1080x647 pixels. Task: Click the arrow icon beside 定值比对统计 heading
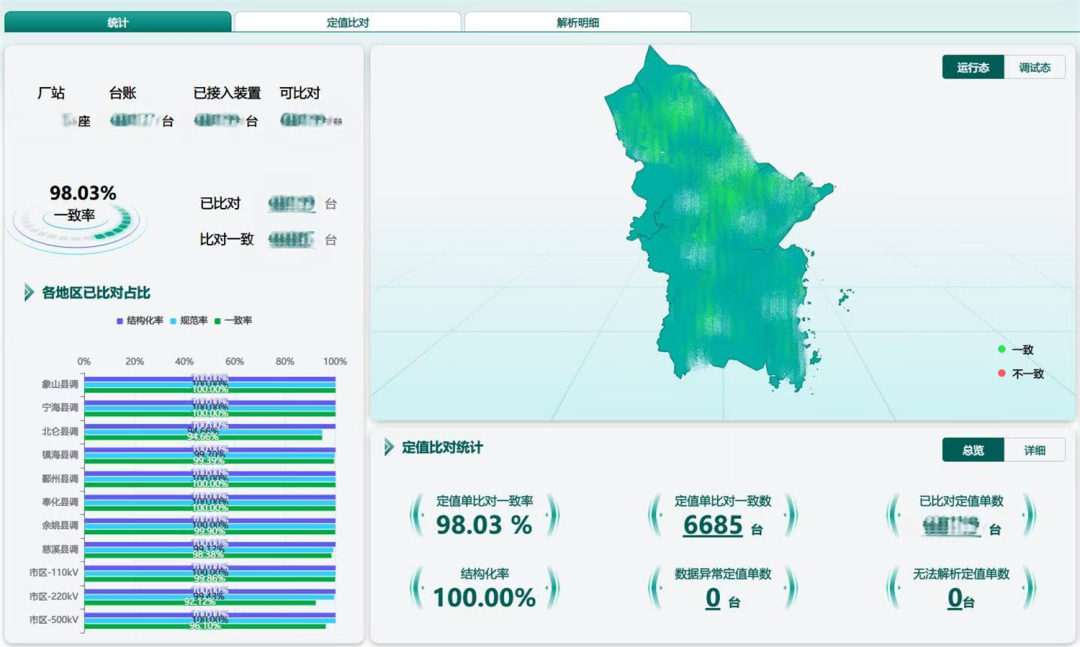[x=389, y=447]
